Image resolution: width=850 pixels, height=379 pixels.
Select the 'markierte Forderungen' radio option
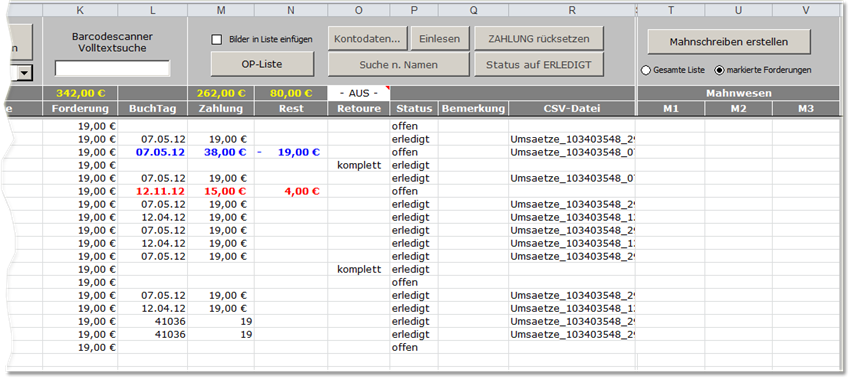719,70
